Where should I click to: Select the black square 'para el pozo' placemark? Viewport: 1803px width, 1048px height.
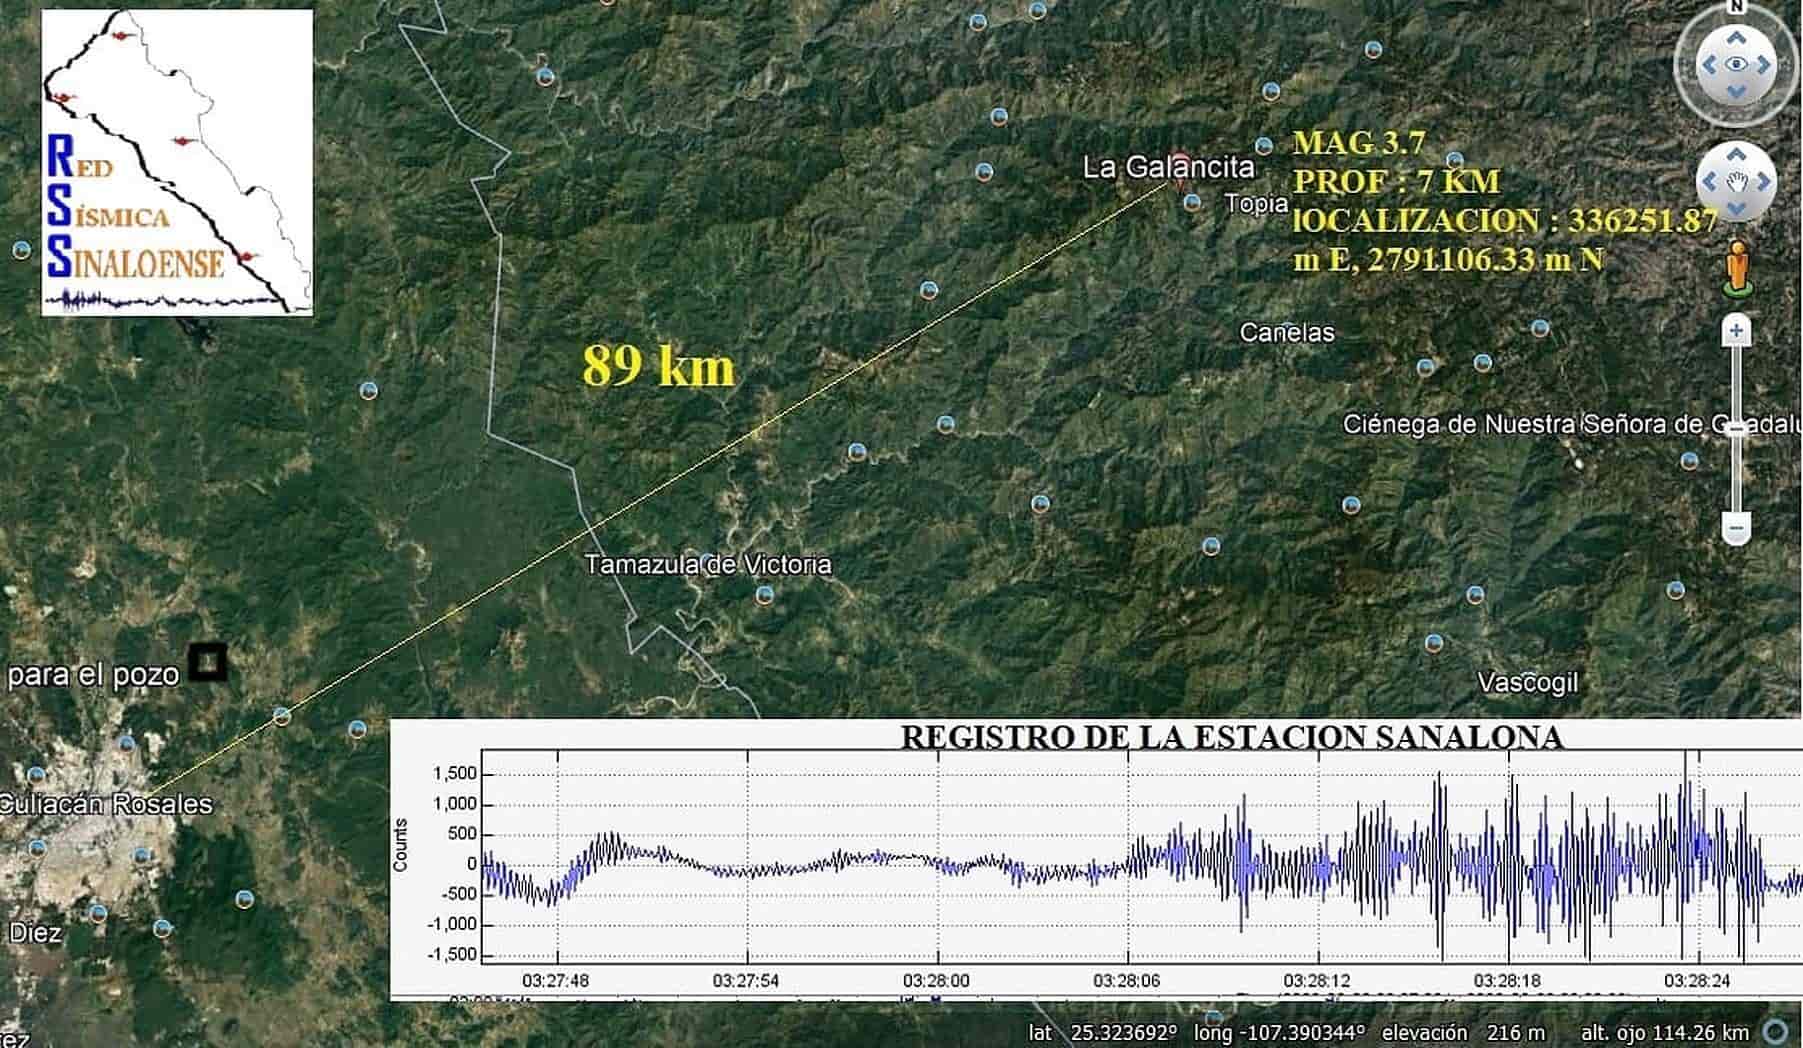tap(208, 661)
